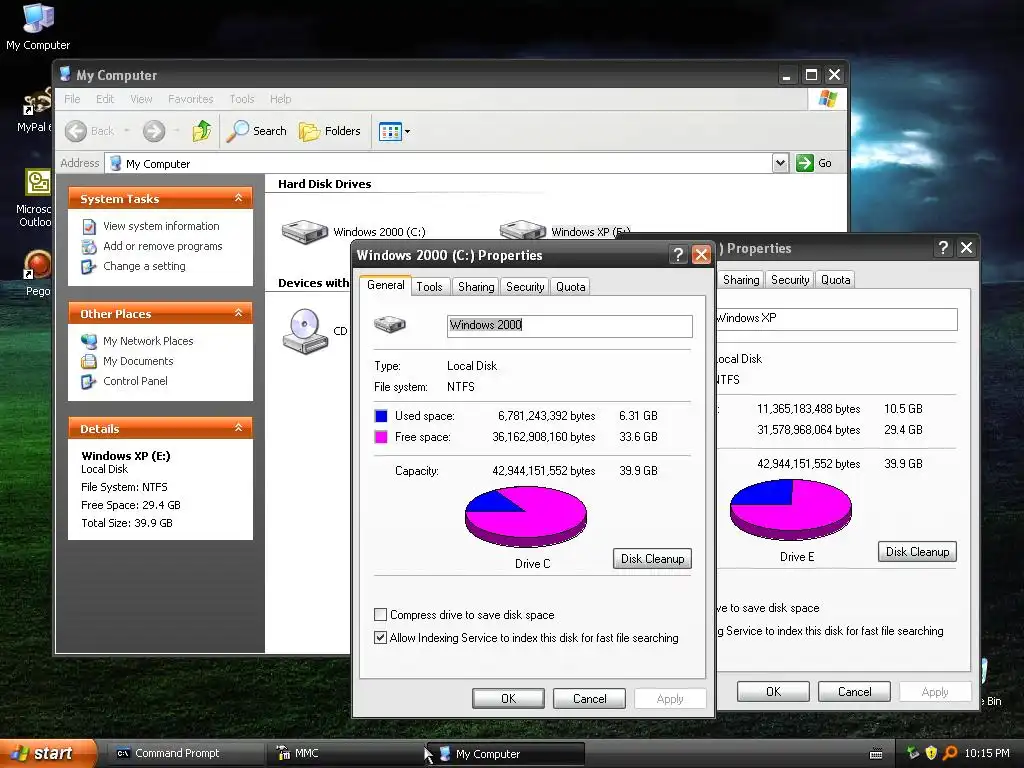Collapse the Other Places panel
Viewport: 1024px width, 768px height.
238,313
